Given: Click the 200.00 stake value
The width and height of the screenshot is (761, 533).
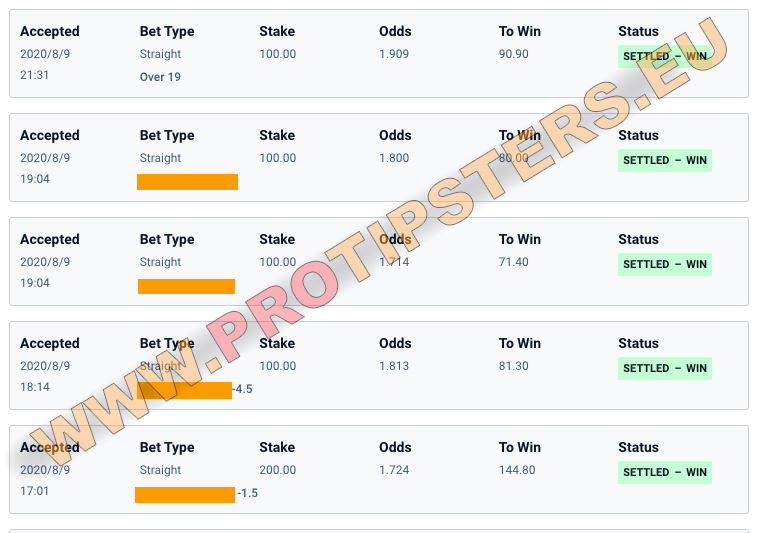Looking at the screenshot, I should point(277,470).
